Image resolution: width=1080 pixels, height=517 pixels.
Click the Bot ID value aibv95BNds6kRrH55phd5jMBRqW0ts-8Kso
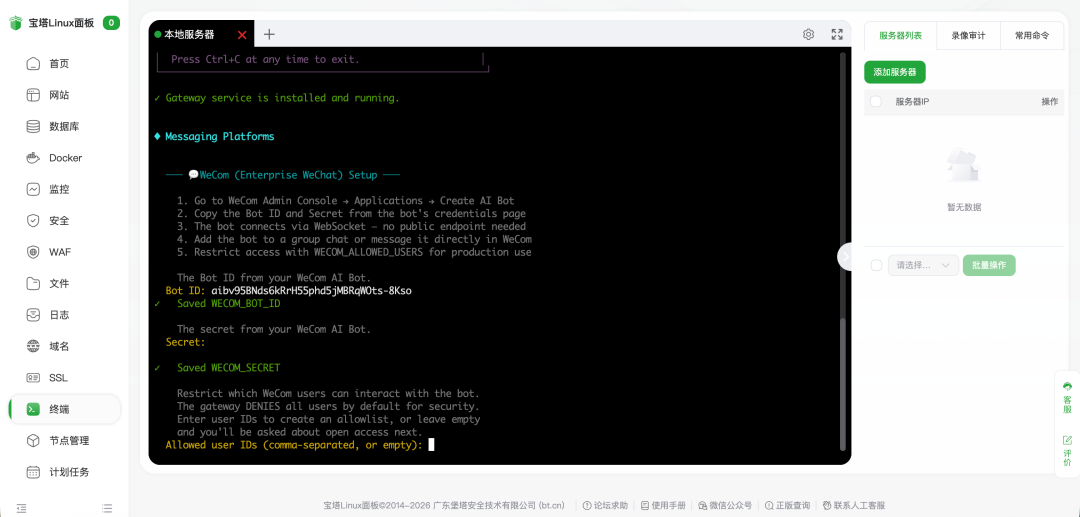coord(311,291)
